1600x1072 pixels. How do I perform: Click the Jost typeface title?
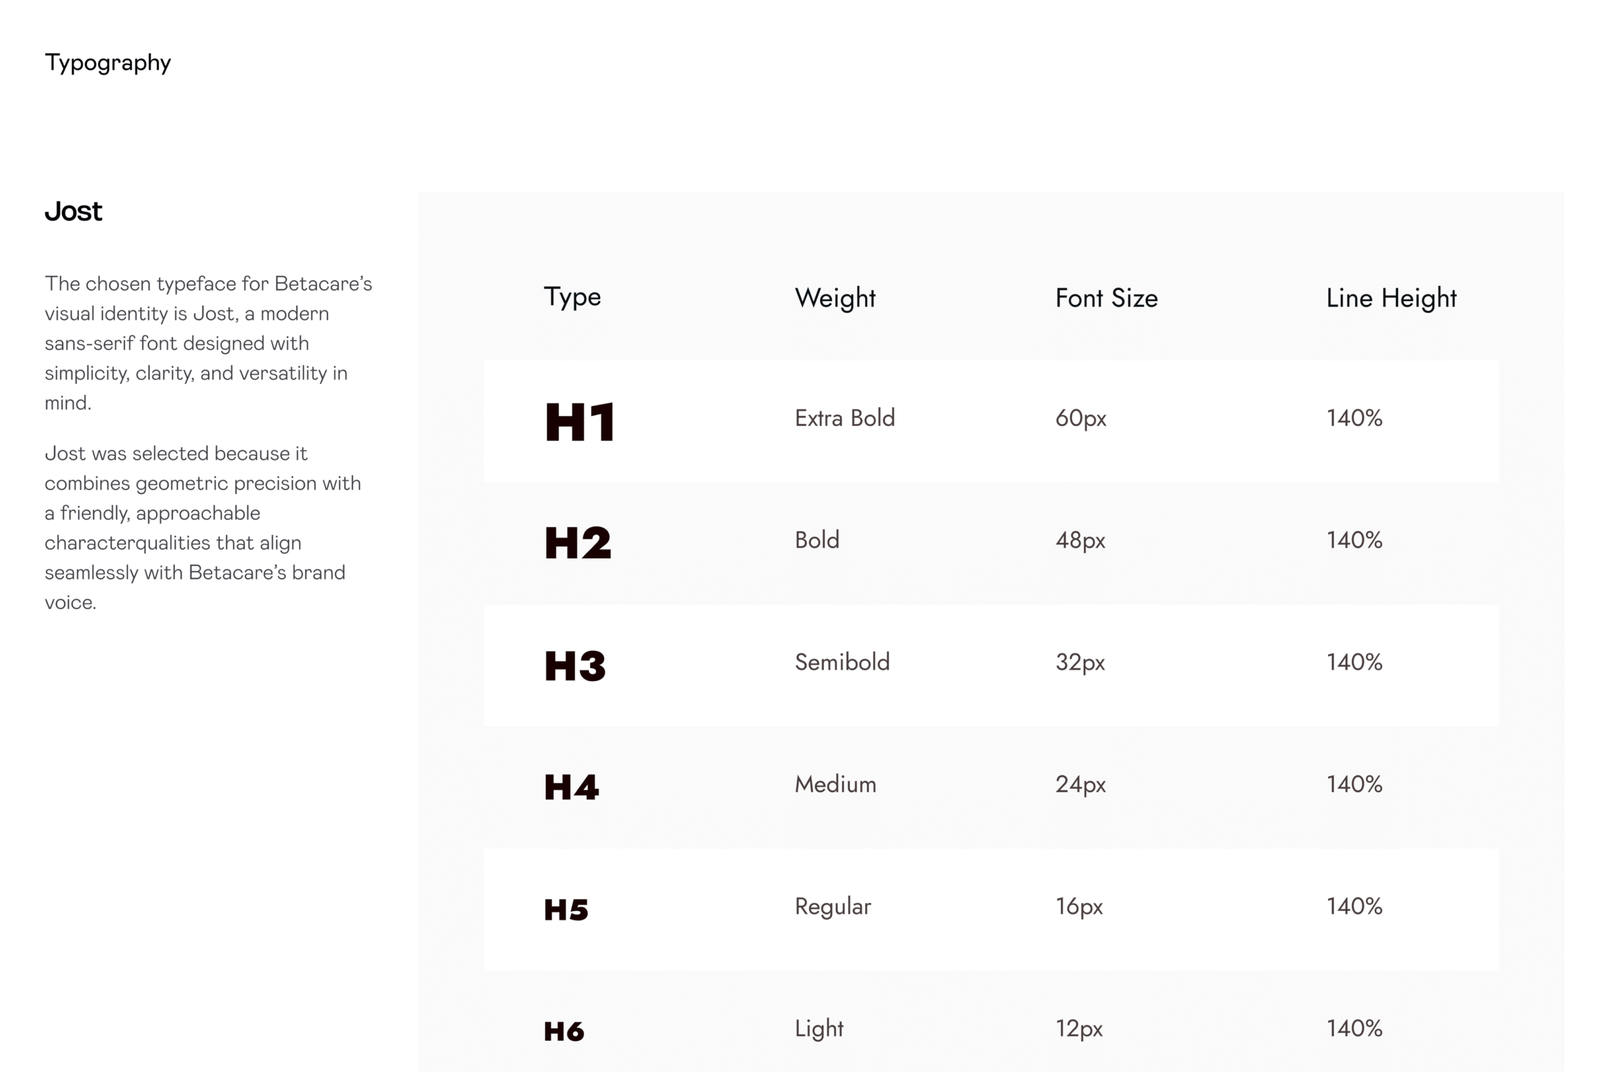[x=73, y=211]
